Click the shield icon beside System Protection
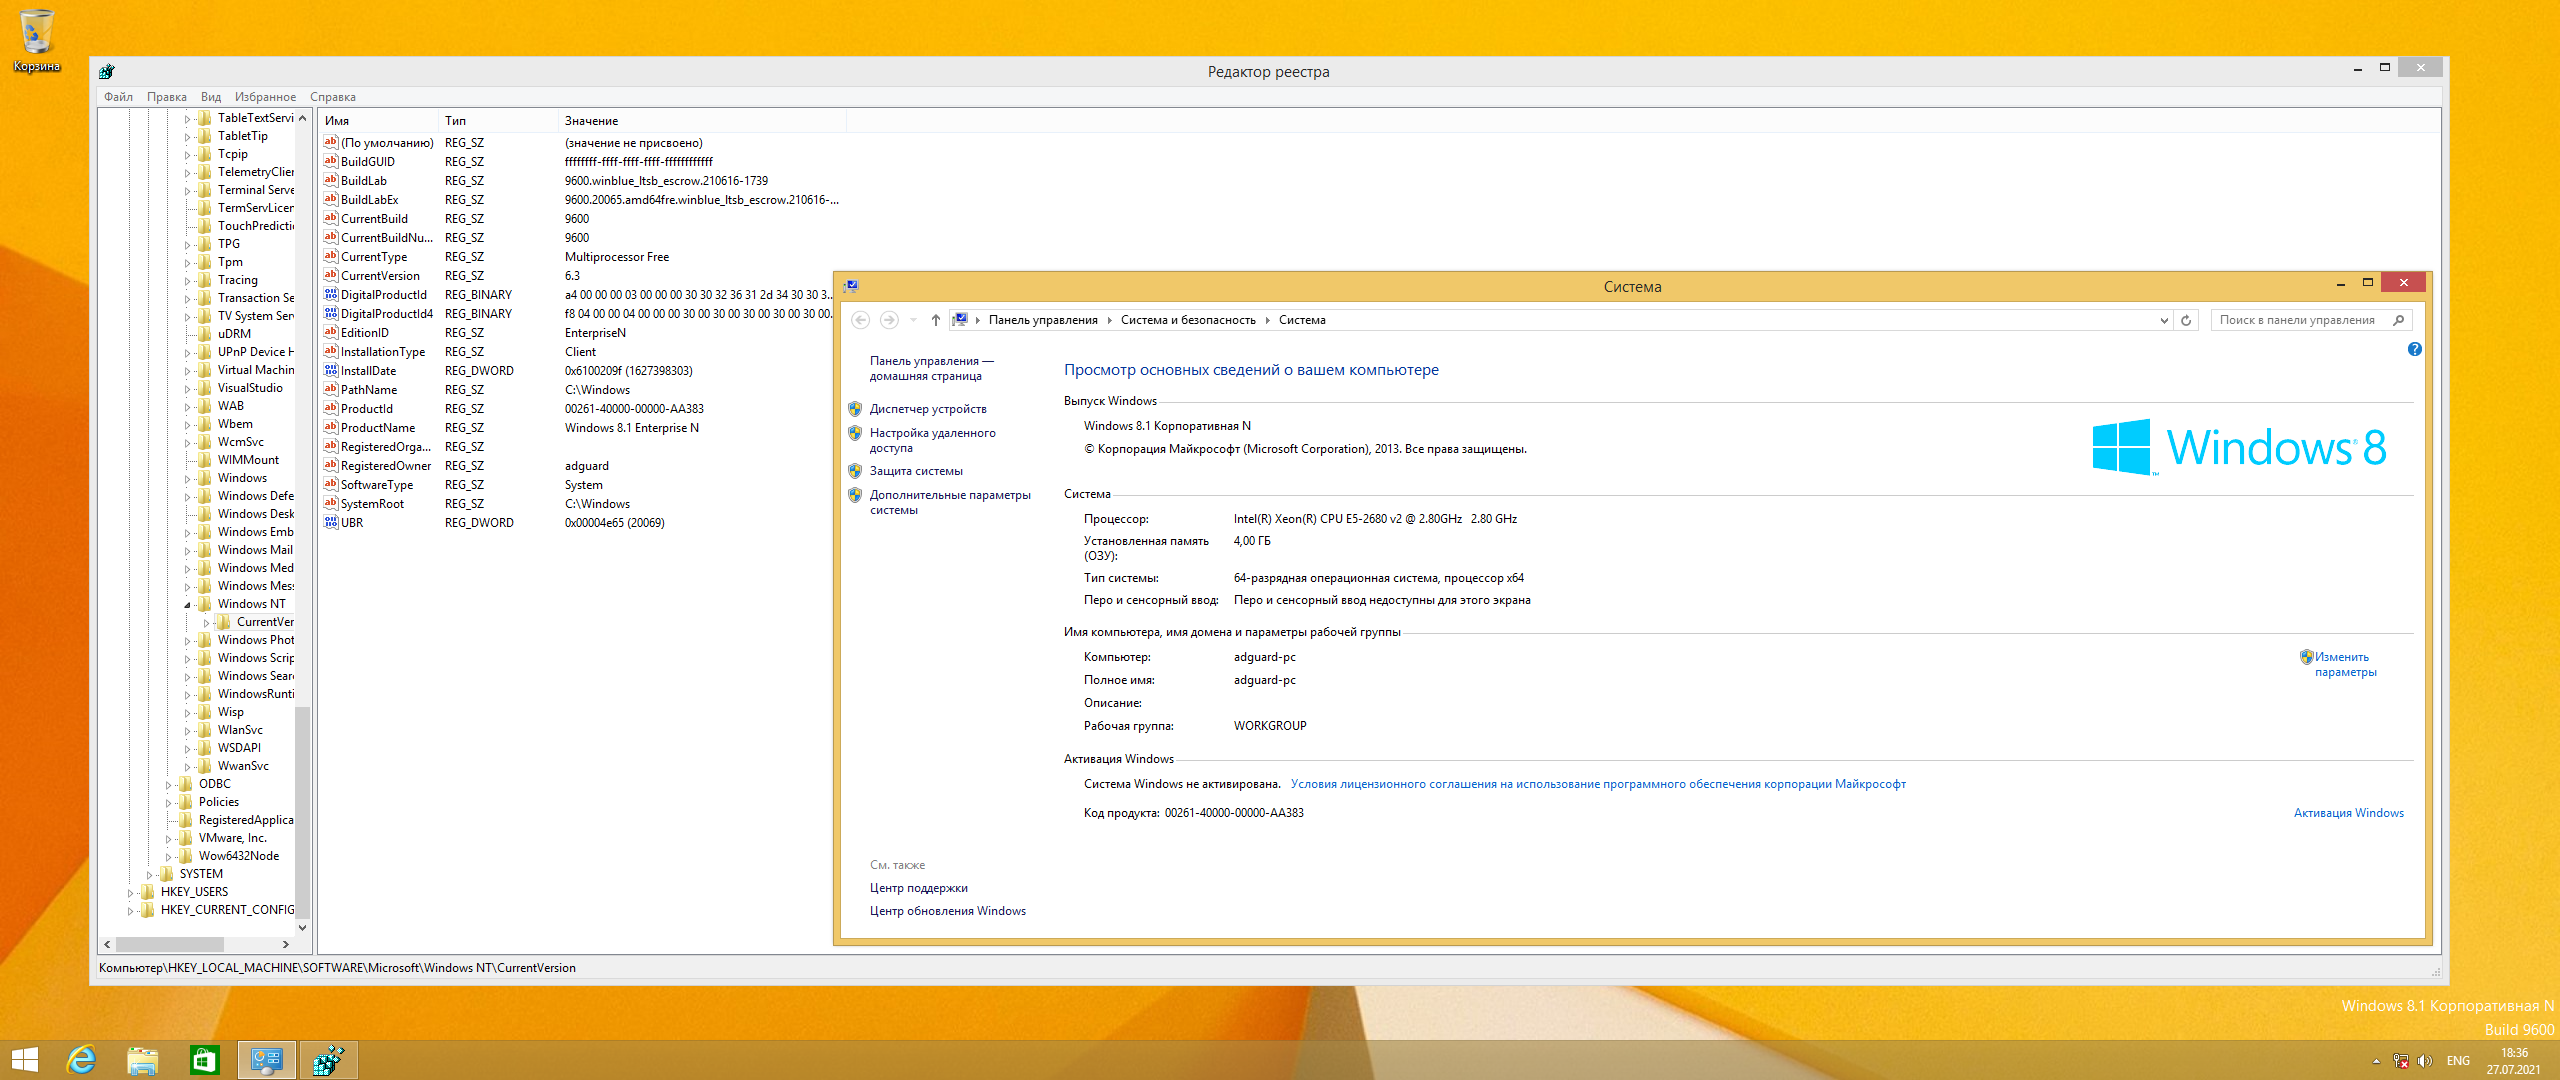Screen dimensions: 2560x1080 (x=855, y=471)
